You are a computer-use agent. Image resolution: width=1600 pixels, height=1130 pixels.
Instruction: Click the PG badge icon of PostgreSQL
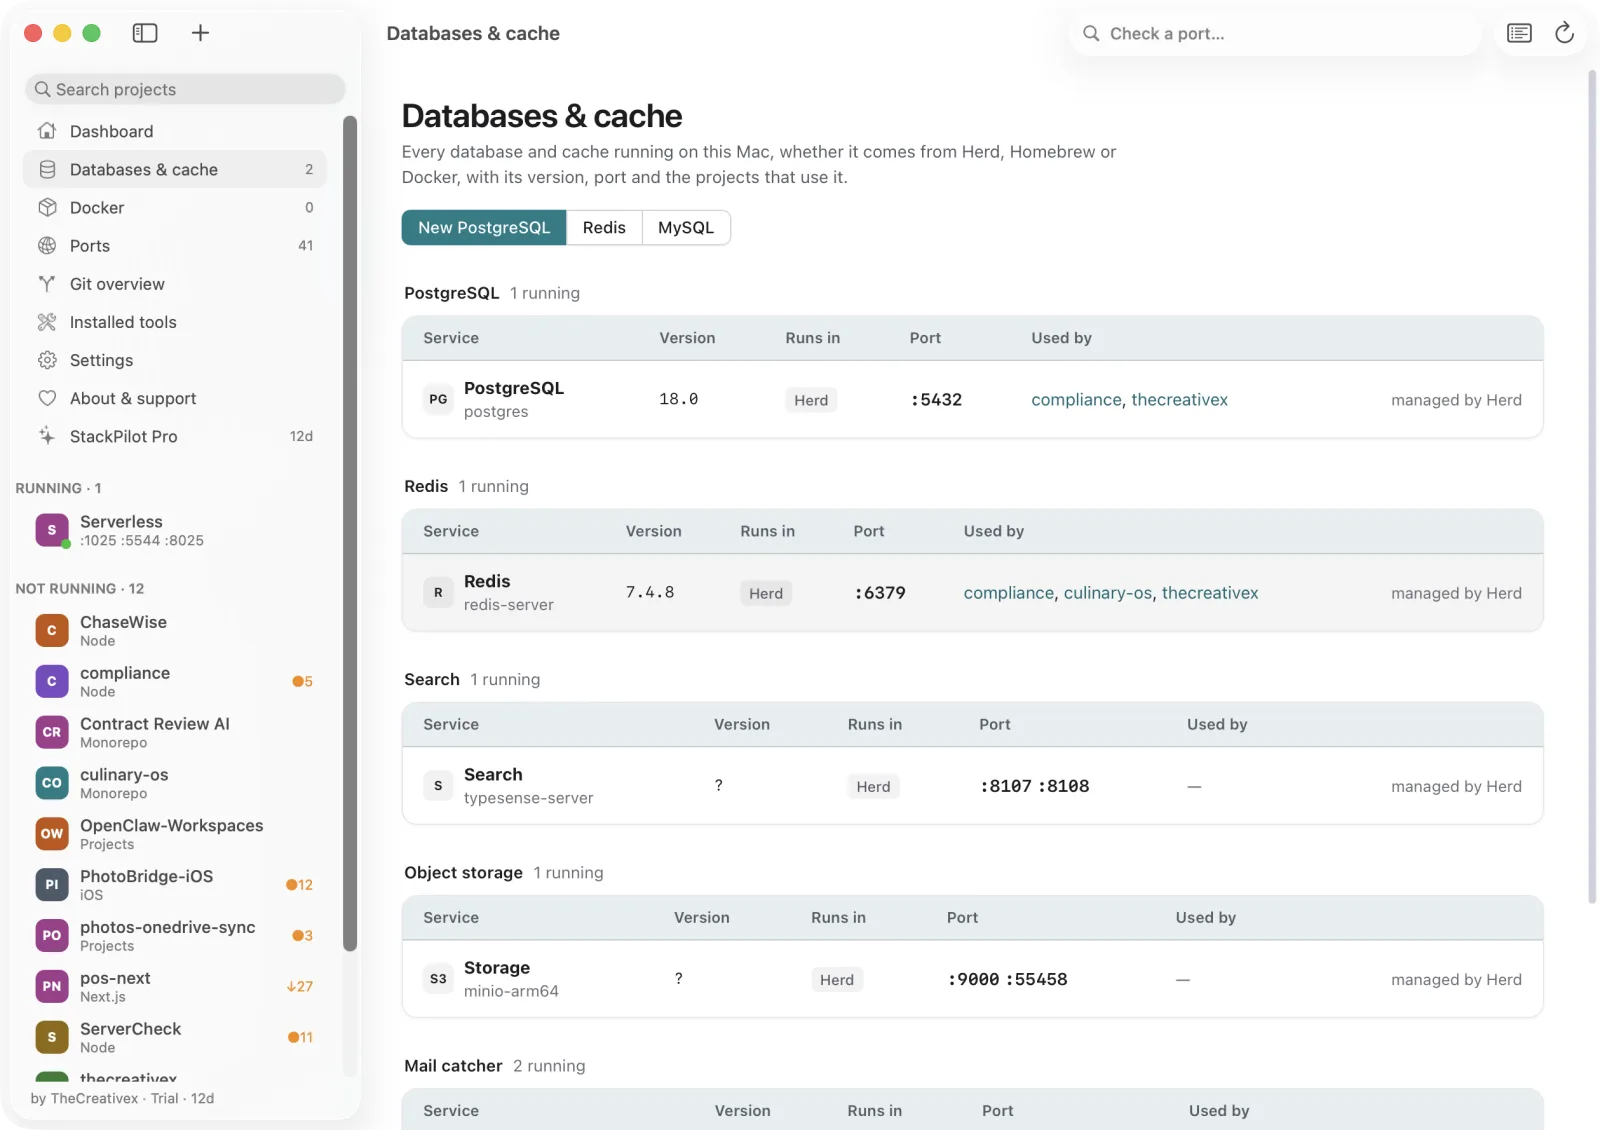coord(438,399)
